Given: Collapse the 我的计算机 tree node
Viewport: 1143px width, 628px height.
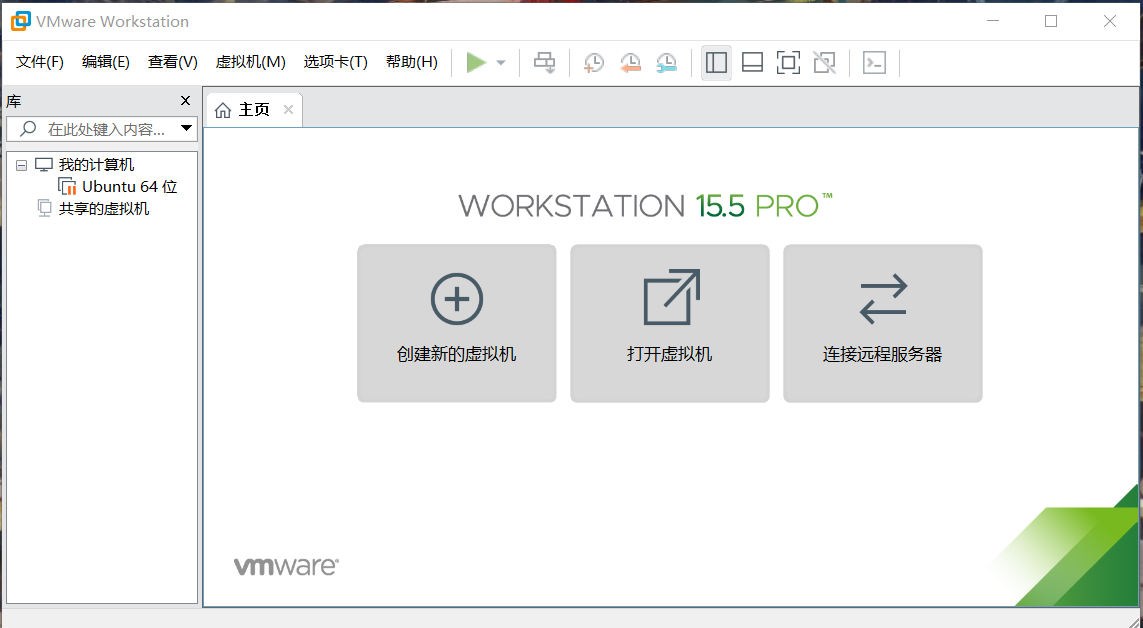Looking at the screenshot, I should 22,164.
